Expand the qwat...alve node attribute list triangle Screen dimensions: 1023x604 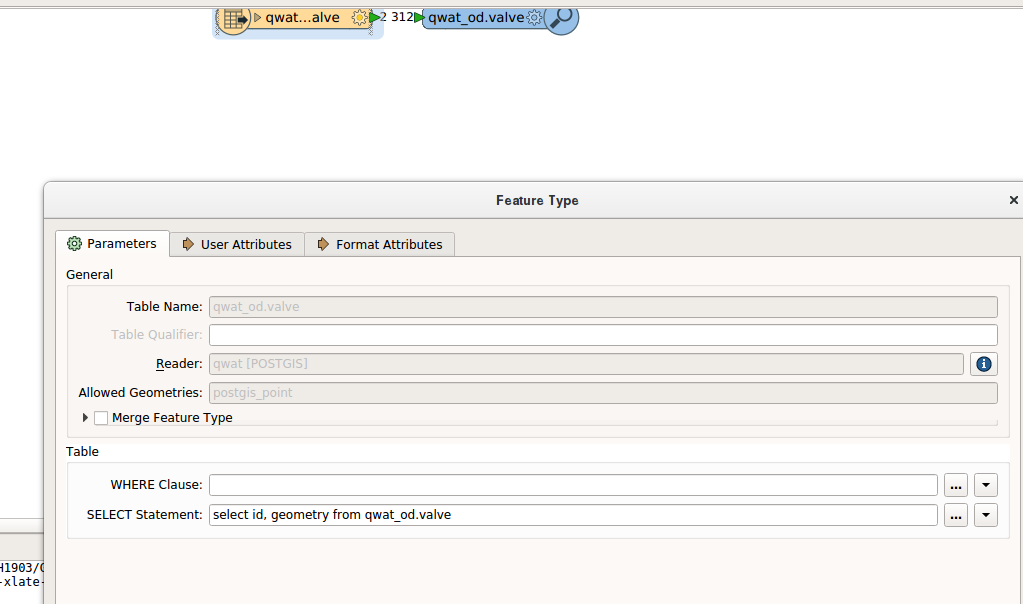(256, 17)
